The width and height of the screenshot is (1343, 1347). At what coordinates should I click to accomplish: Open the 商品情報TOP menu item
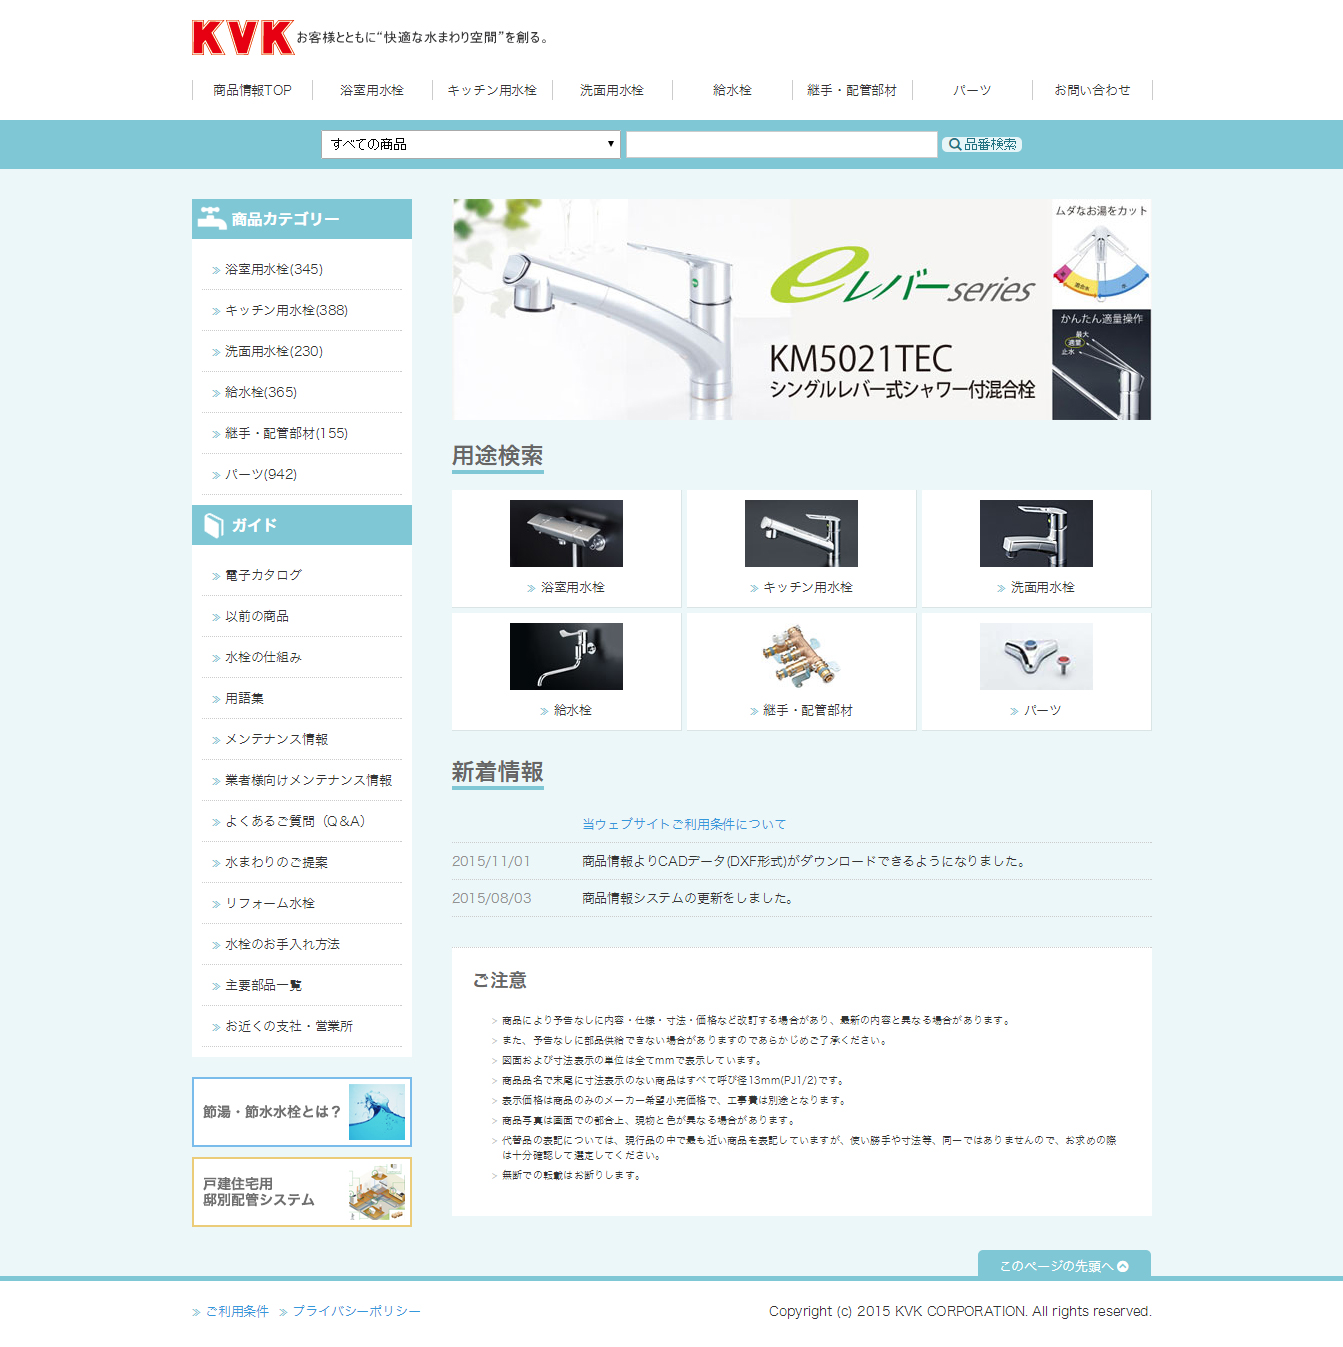[252, 90]
